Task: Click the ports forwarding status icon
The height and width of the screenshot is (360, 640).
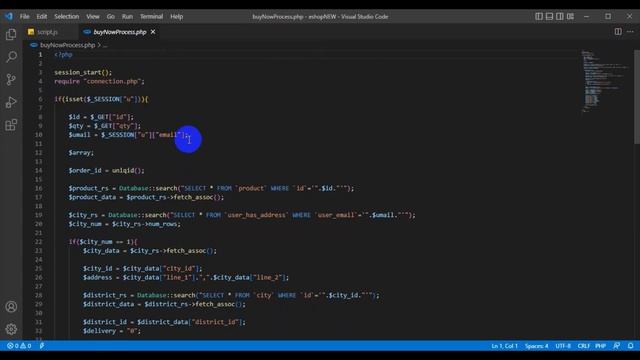Action: [x=42, y=346]
